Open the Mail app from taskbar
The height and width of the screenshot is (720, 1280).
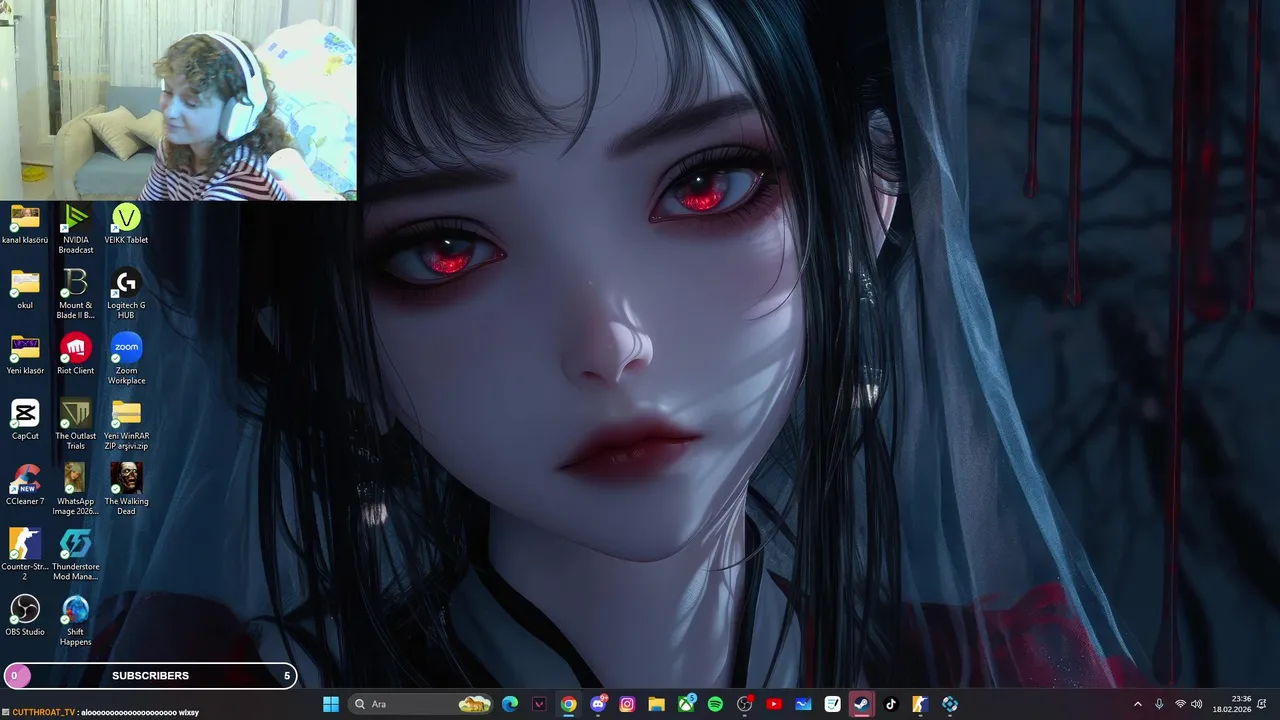point(803,704)
